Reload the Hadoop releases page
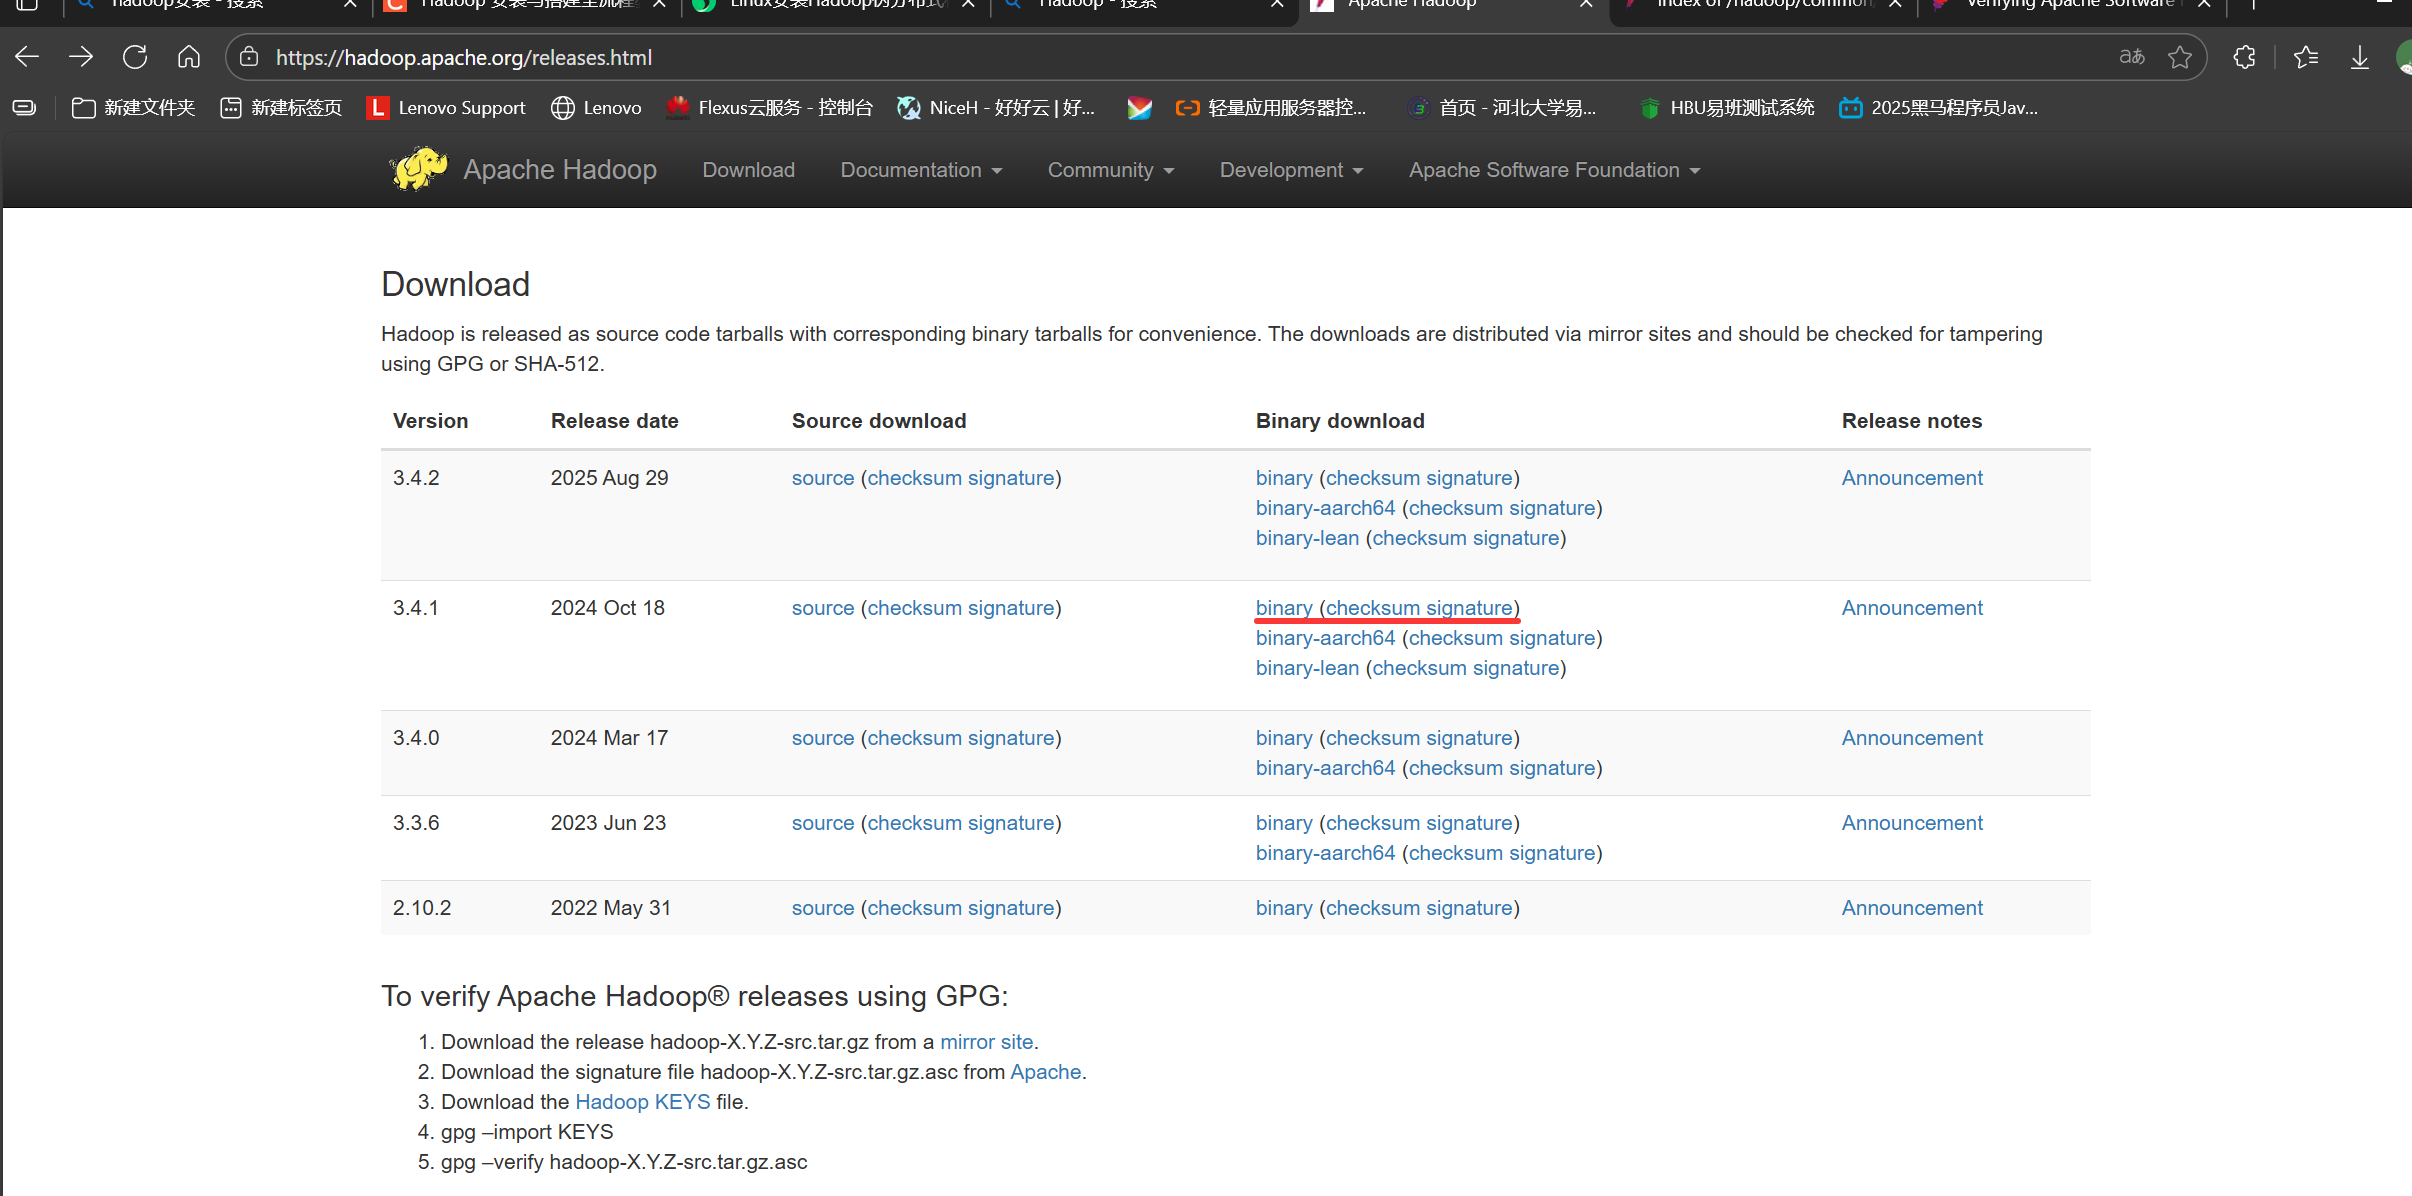This screenshot has width=2412, height=1196. [x=135, y=57]
